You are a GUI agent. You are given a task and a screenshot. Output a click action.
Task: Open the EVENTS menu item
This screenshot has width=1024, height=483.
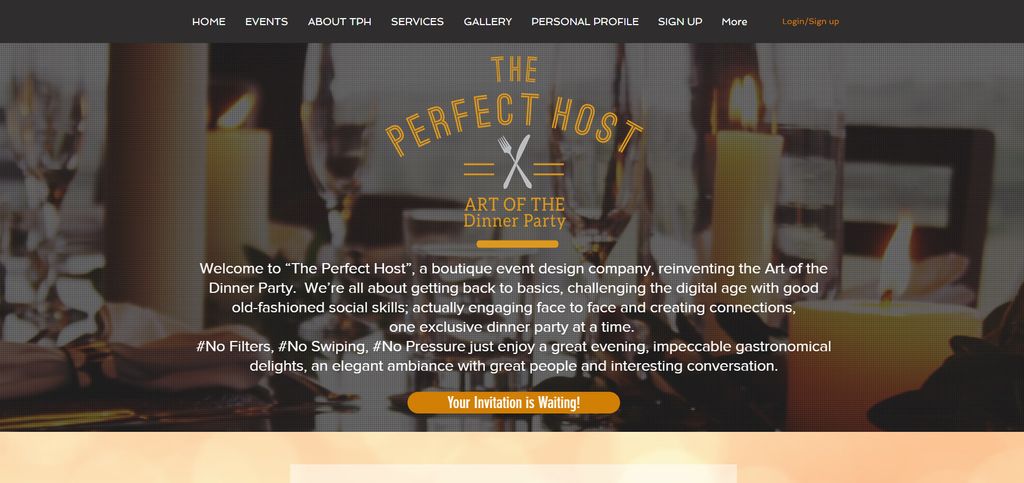coord(266,22)
